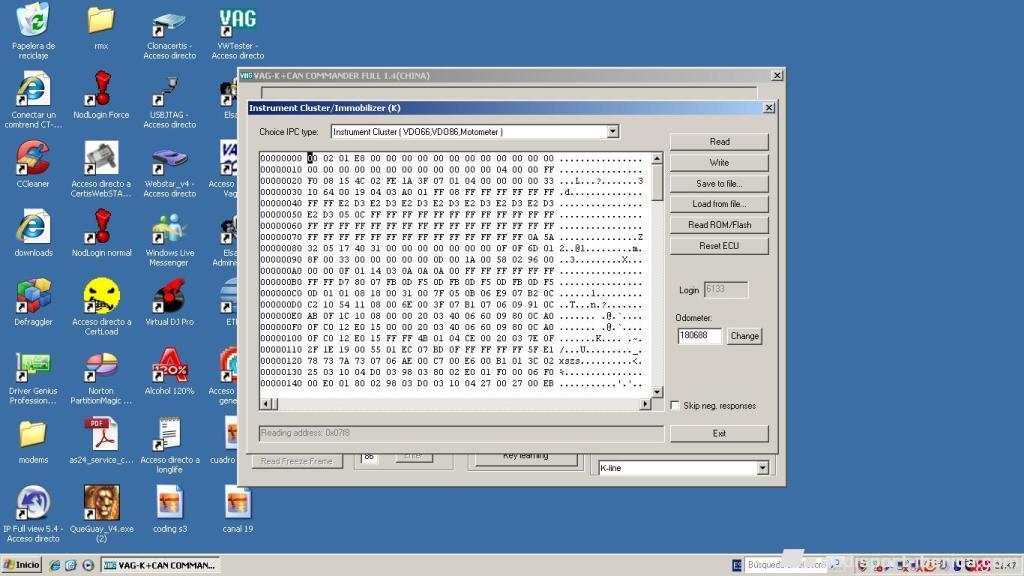Image resolution: width=1024 pixels, height=576 pixels.
Task: Select the Alcohol 120% icon
Action: [169, 366]
